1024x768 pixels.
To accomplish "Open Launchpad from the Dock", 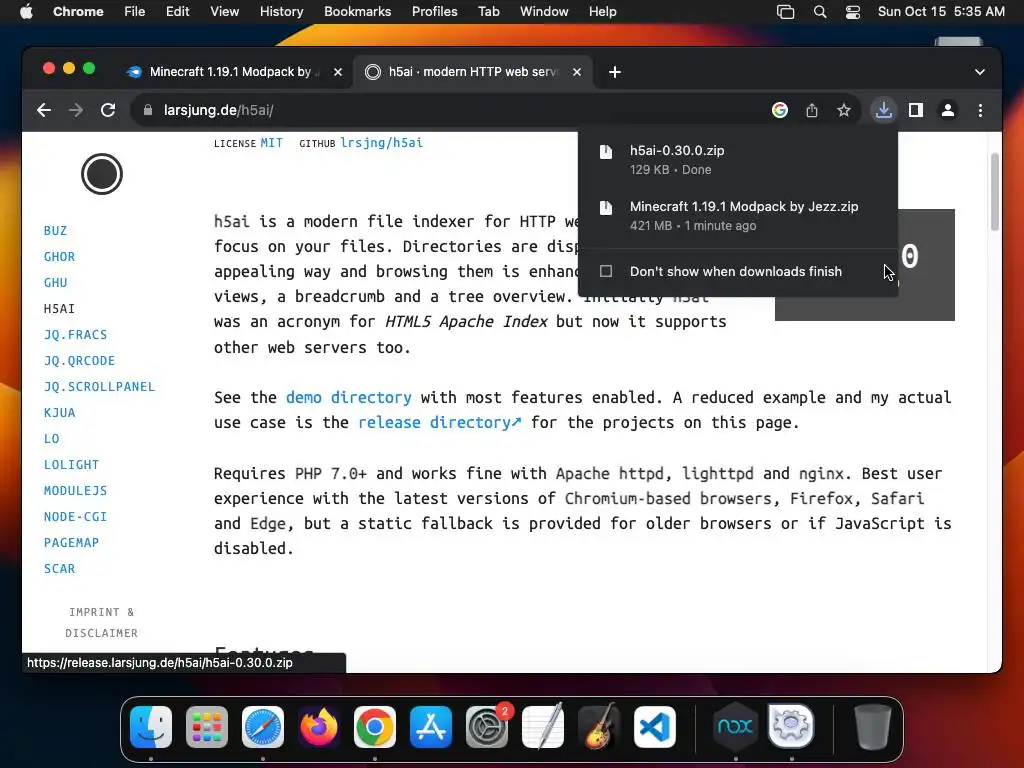I will tap(207, 727).
